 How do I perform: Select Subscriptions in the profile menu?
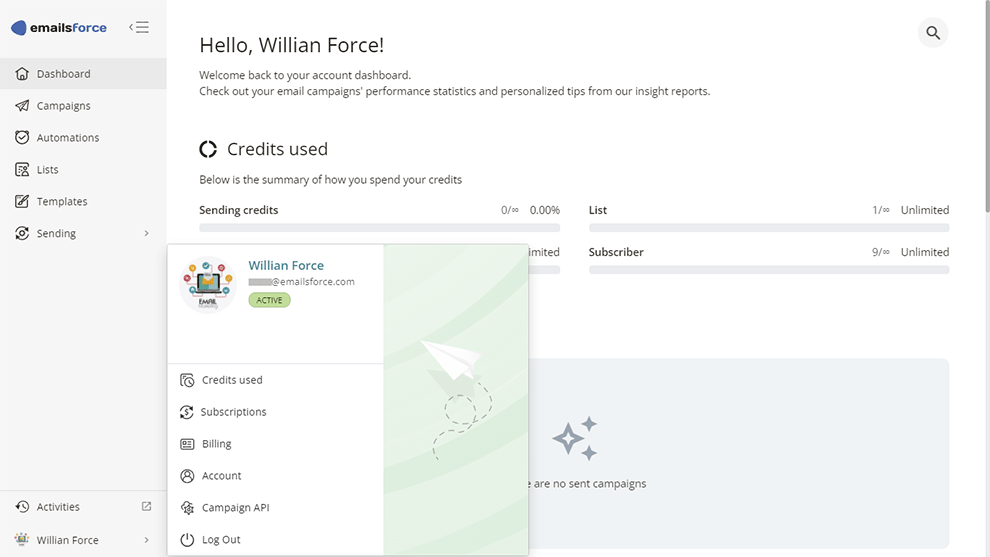[x=234, y=412]
